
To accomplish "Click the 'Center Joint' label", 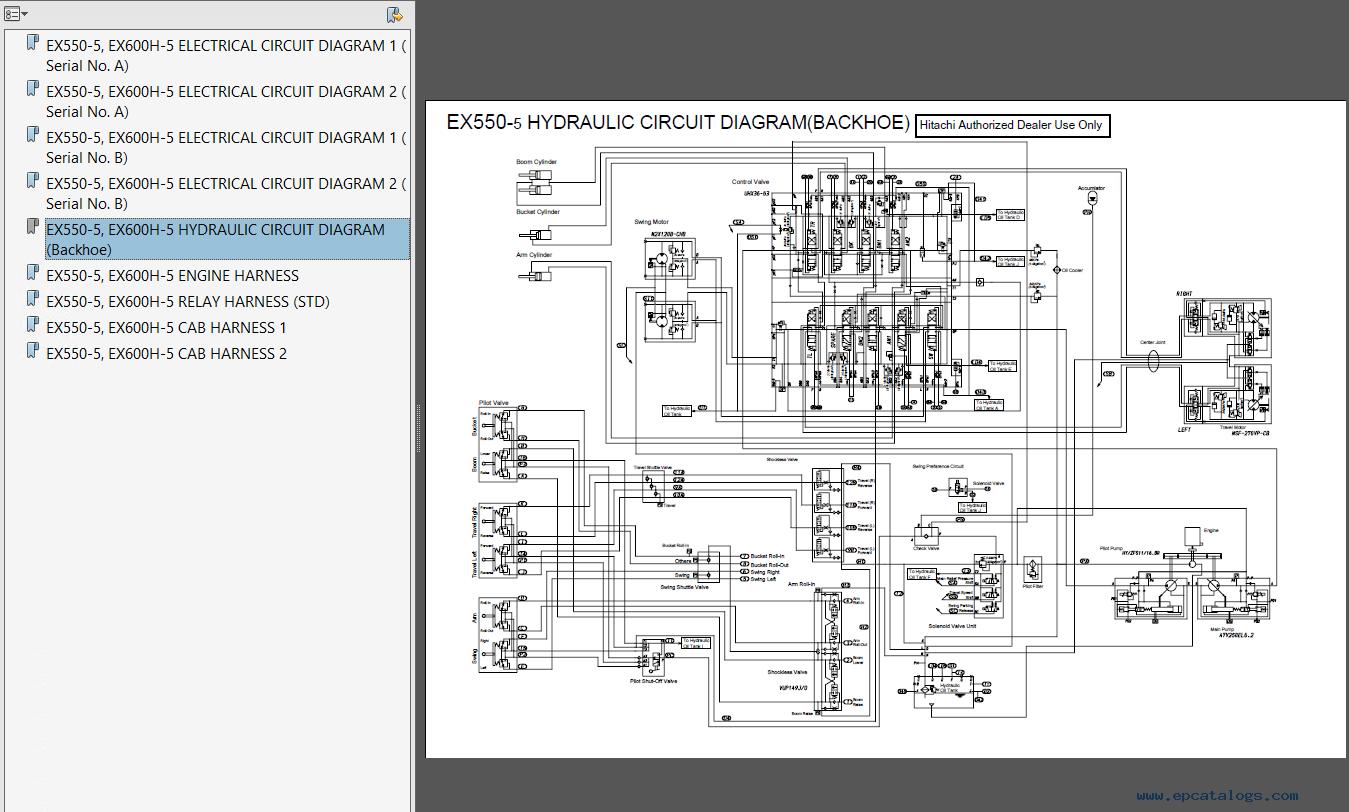I will (1153, 343).
